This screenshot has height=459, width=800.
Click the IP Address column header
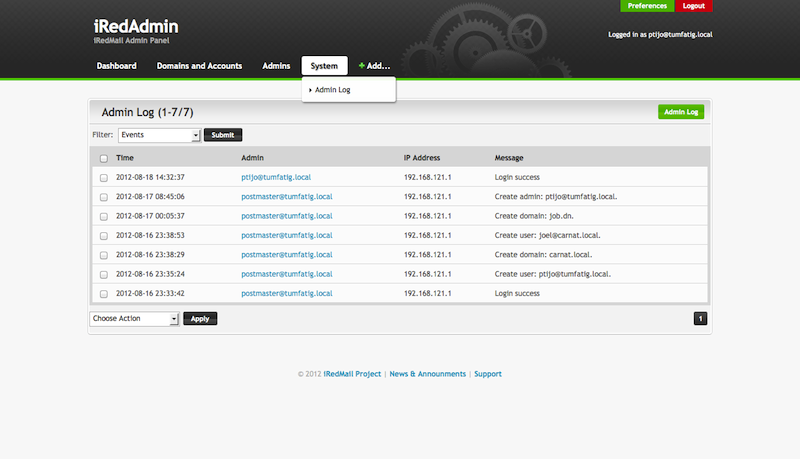(422, 158)
